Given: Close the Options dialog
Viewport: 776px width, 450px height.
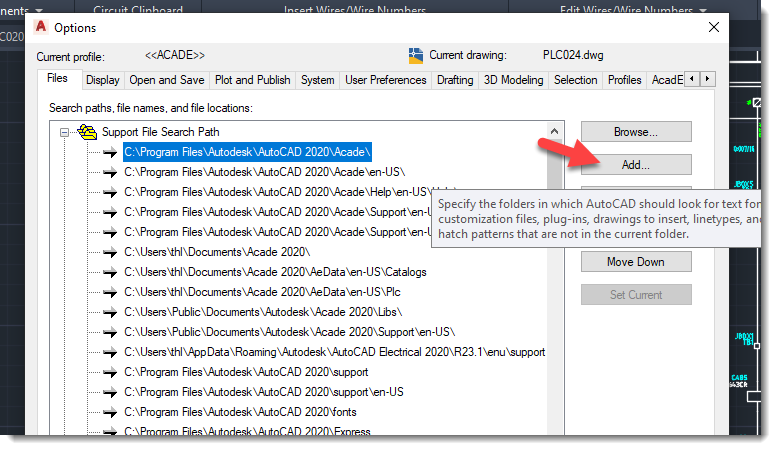Looking at the screenshot, I should pos(712,27).
